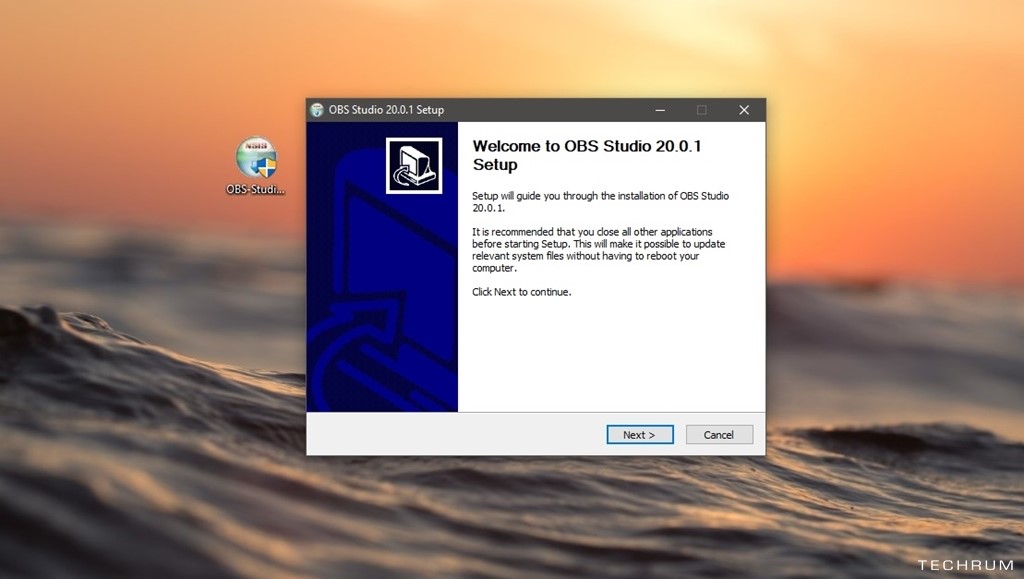Minimize the OBS Studio Setup window

(x=660, y=110)
